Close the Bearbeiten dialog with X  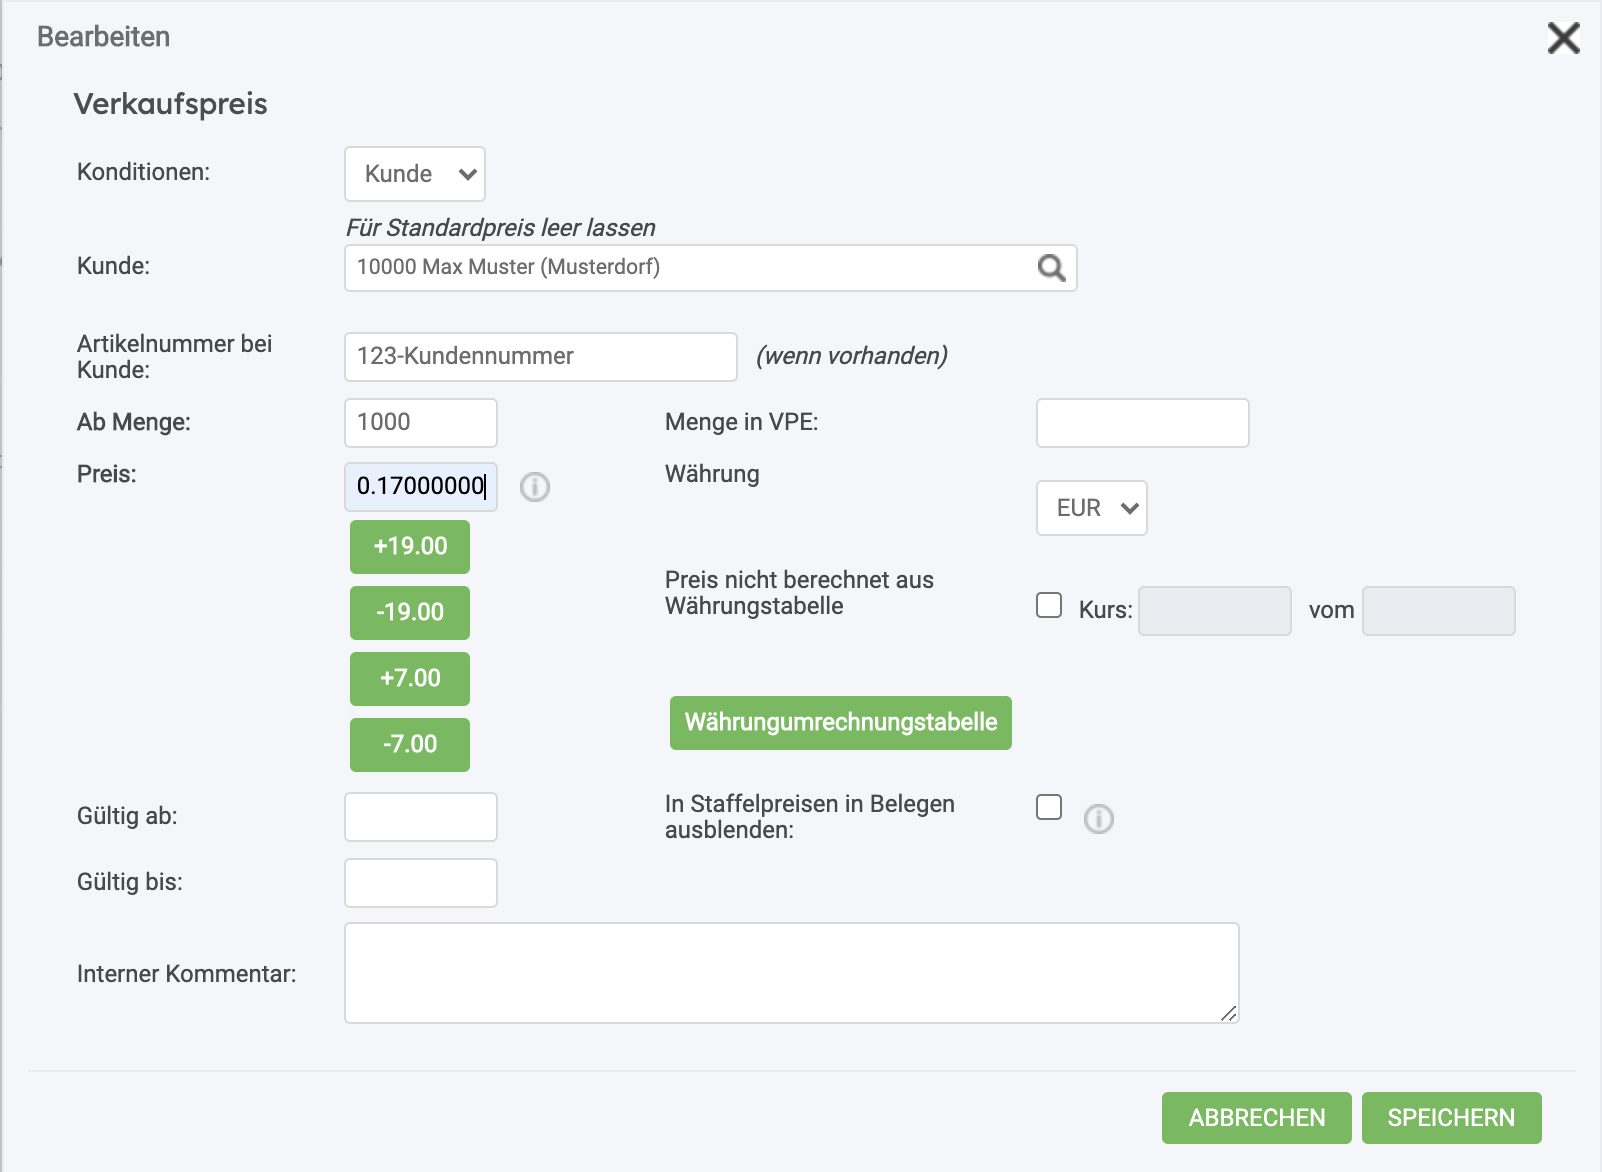point(1563,38)
